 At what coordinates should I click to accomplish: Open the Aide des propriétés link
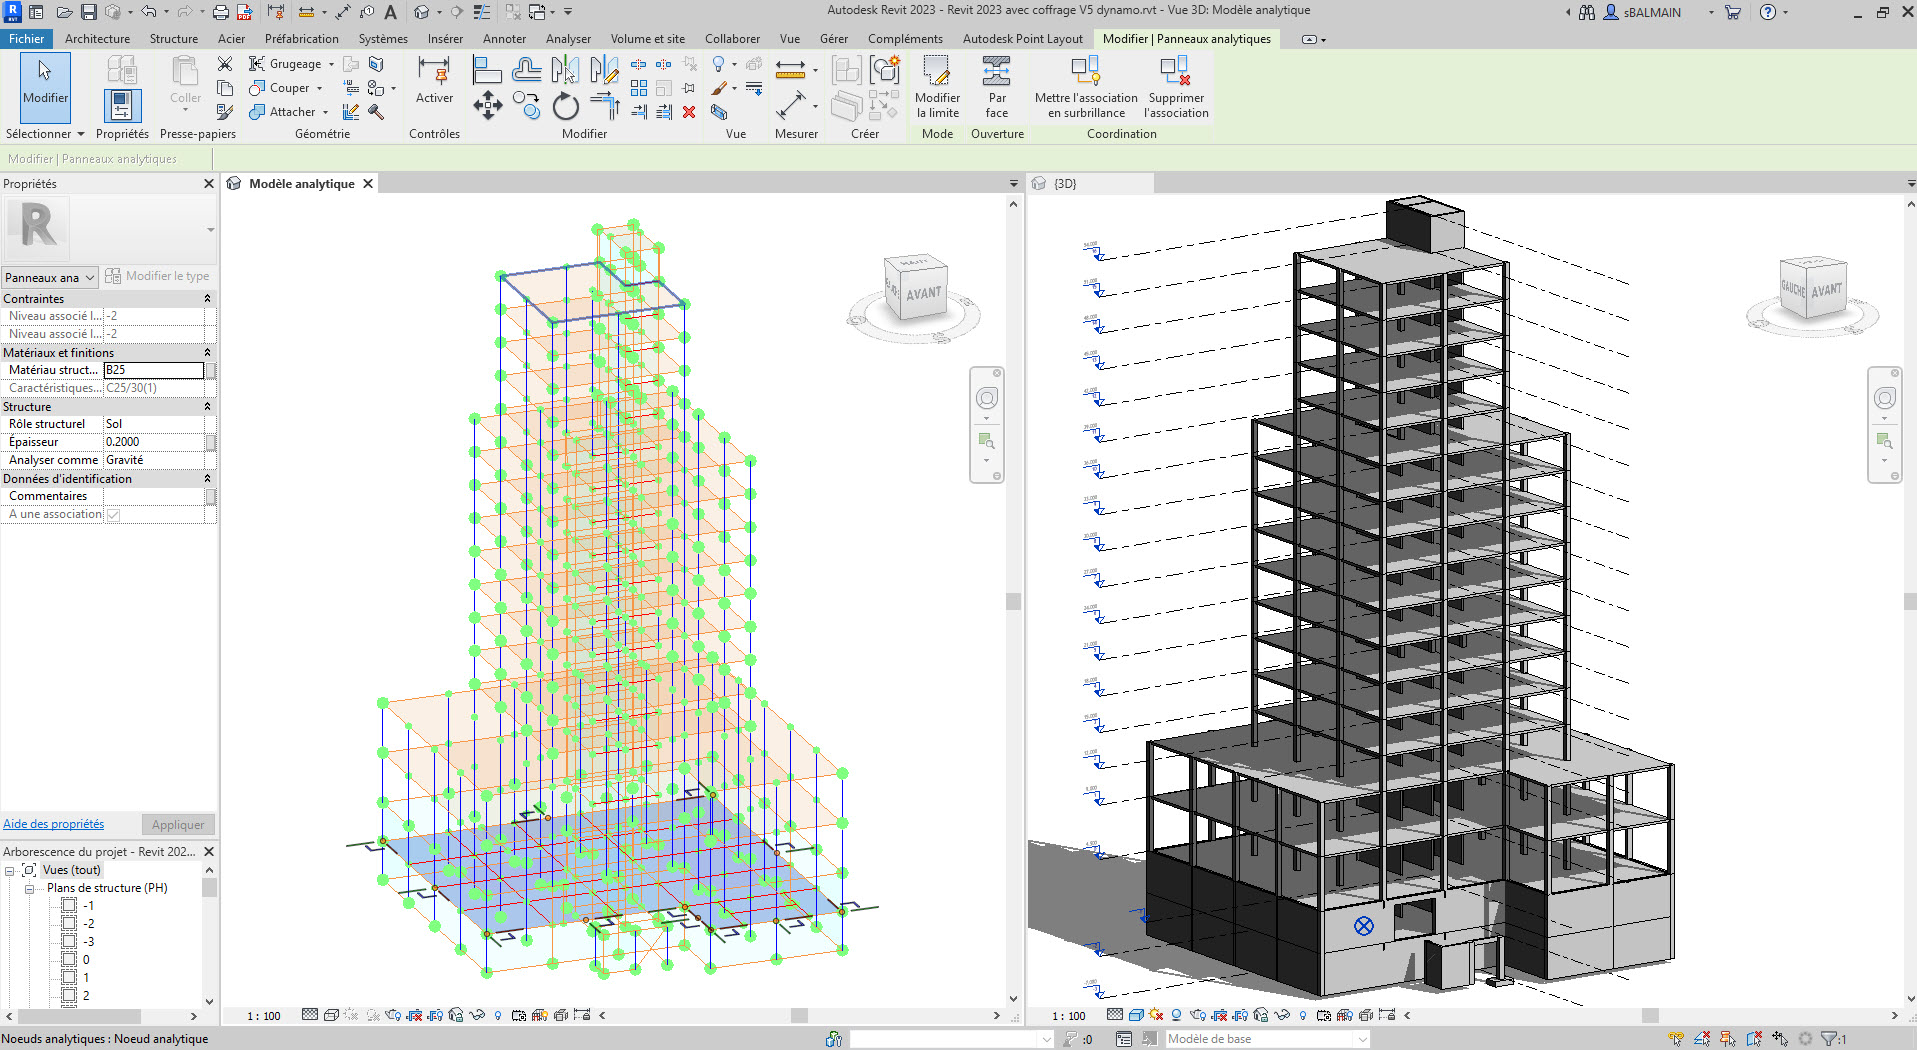pos(53,824)
